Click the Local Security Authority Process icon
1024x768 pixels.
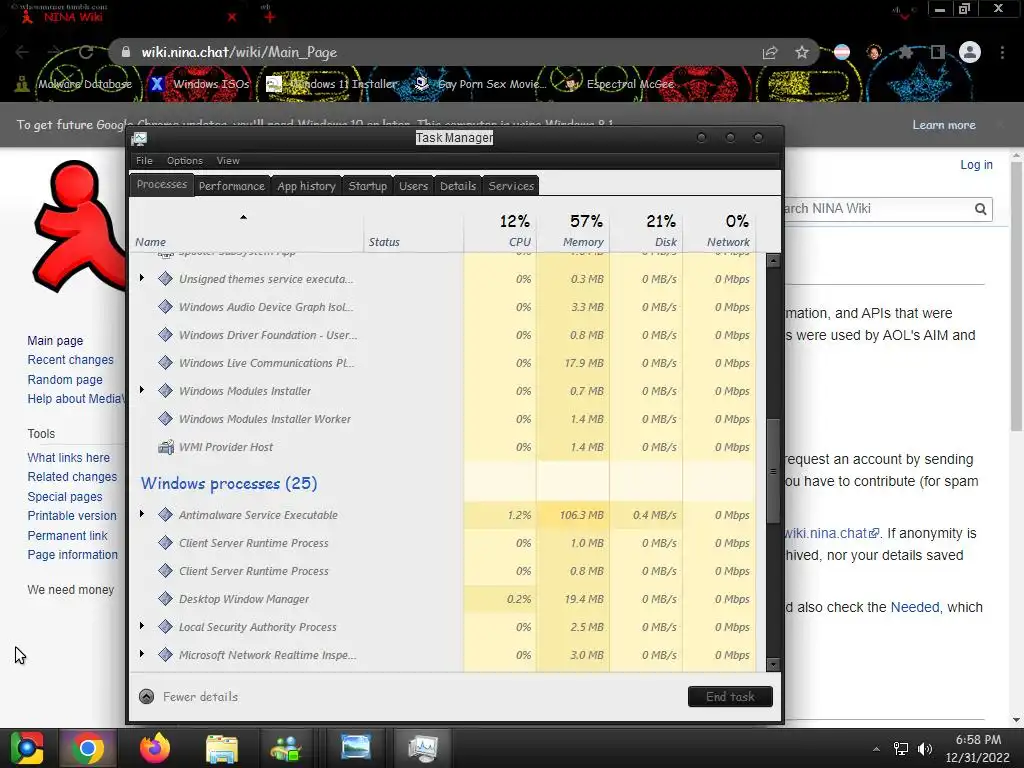pyautogui.click(x=165, y=626)
